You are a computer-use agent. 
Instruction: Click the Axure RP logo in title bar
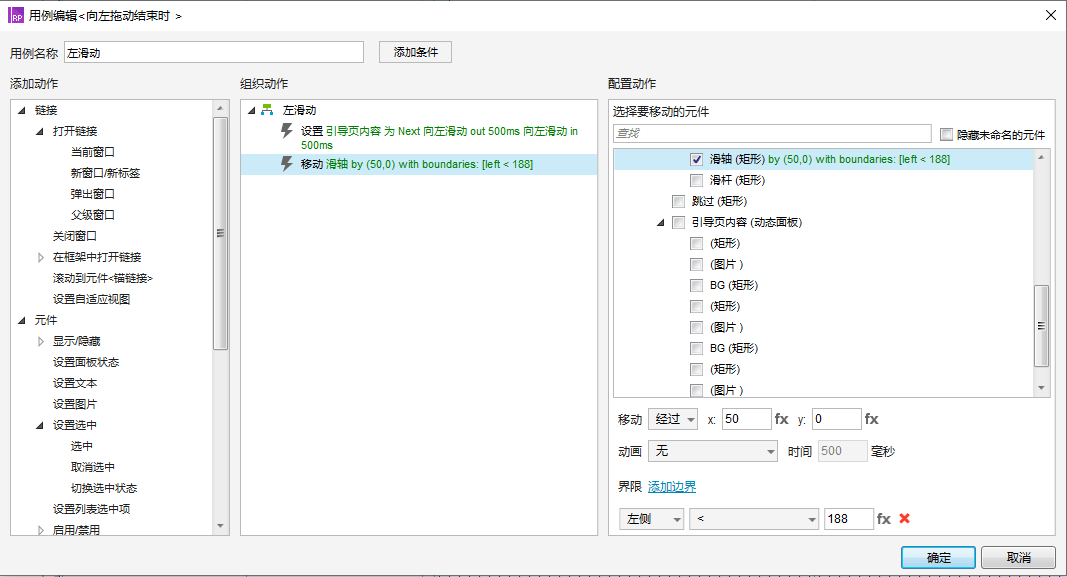pyautogui.click(x=16, y=16)
